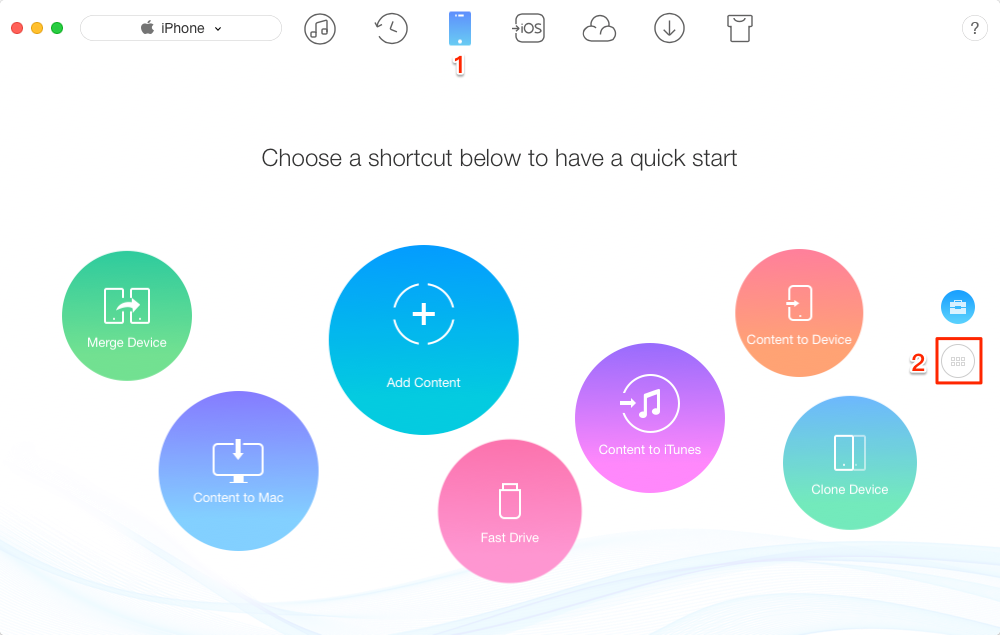This screenshot has height=635, width=1000.
Task: Maximize the window with green button
Action: pyautogui.click(x=57, y=28)
